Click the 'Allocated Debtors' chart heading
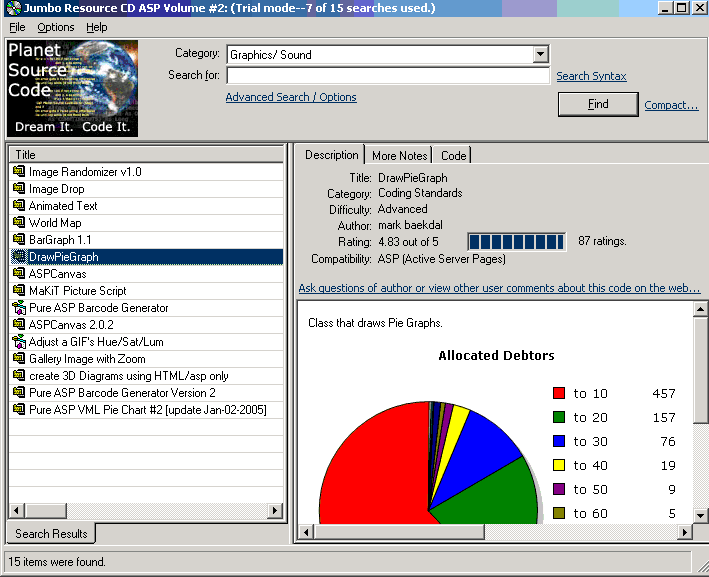 tap(496, 355)
